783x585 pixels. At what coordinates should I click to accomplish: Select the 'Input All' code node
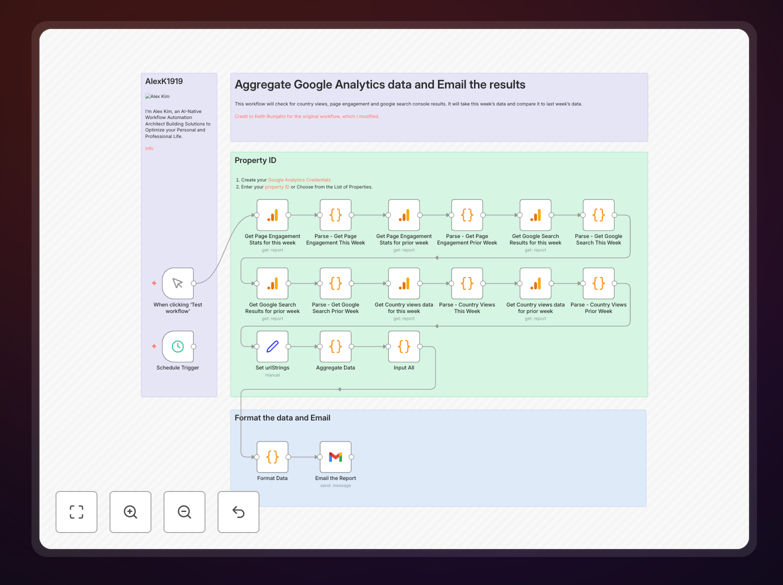tap(404, 347)
